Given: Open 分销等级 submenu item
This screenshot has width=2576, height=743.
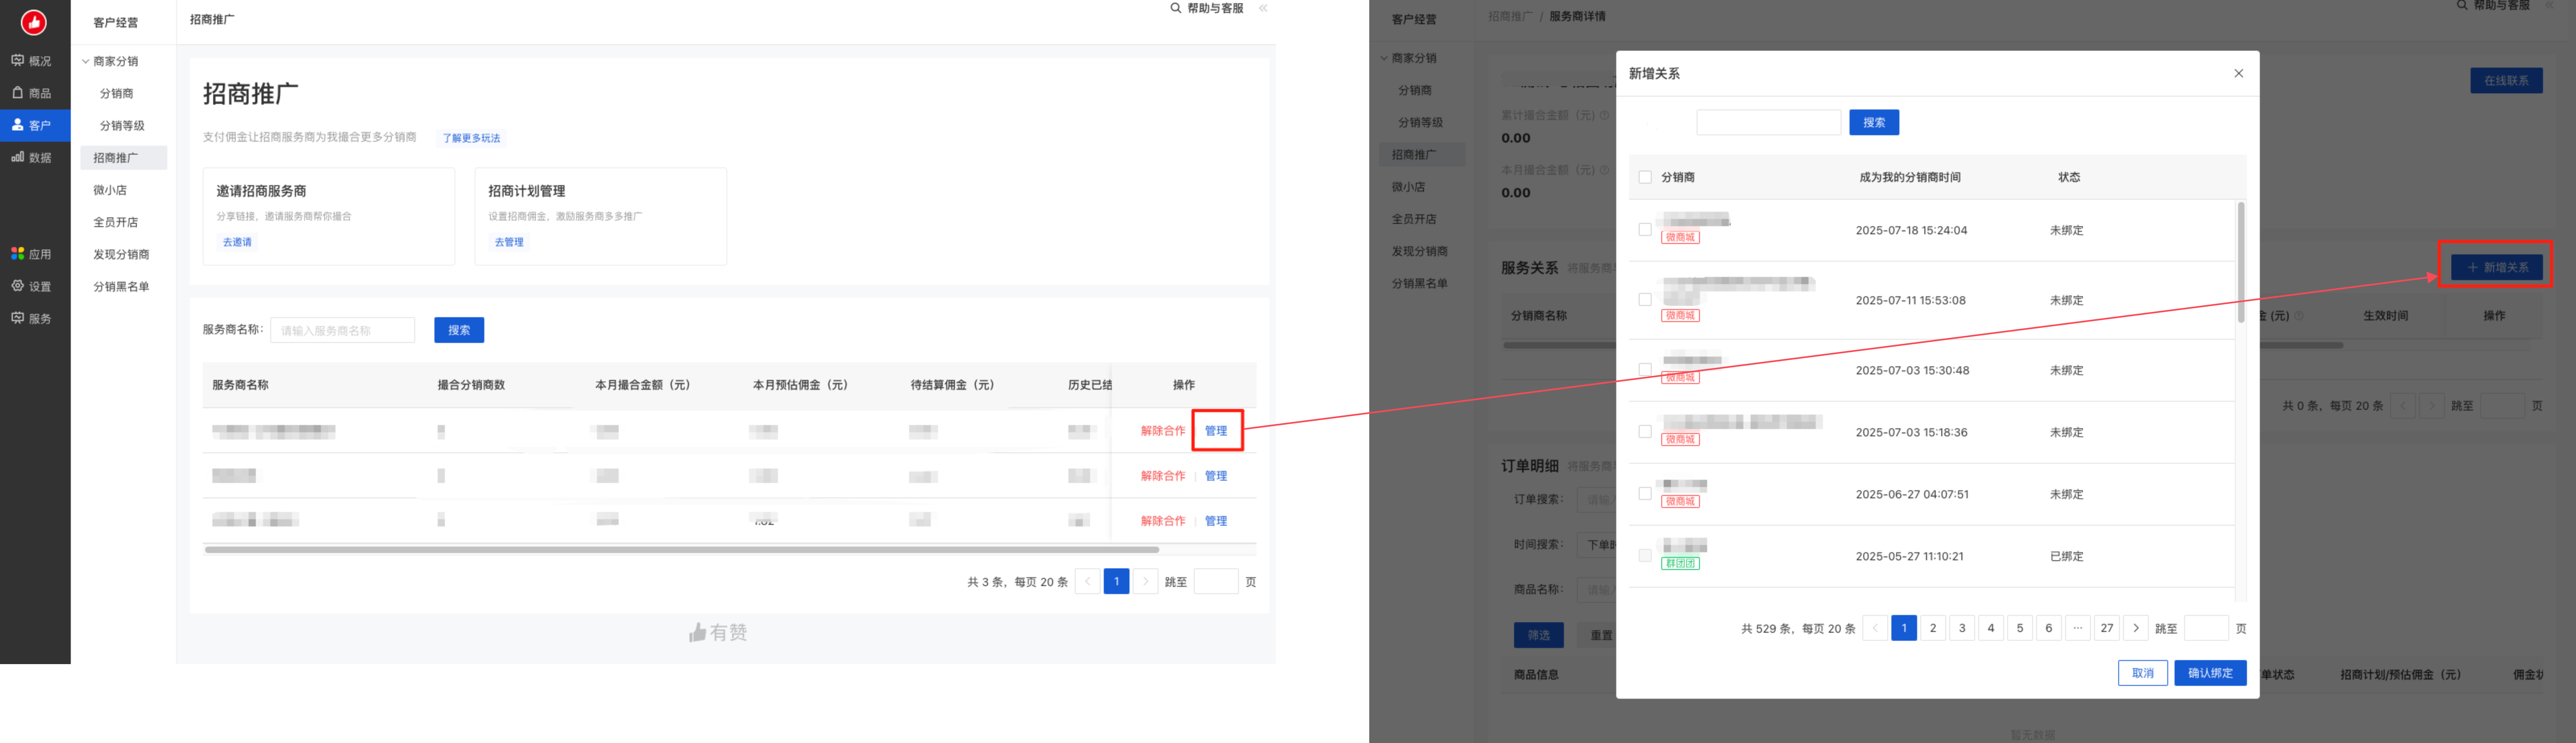Looking at the screenshot, I should (x=122, y=126).
